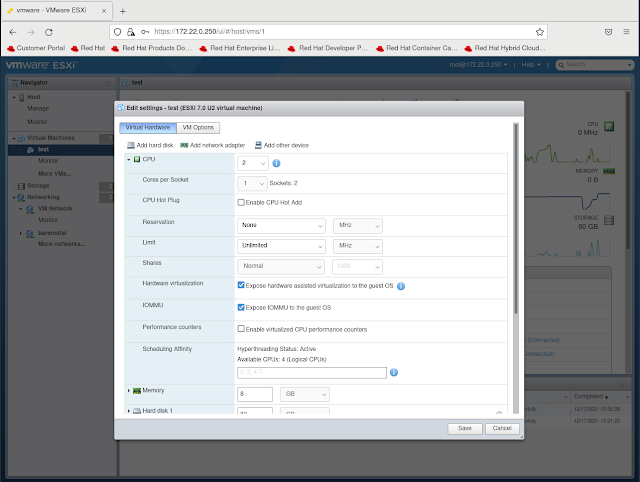640x482 pixels.
Task: Click info icon next to CPU count
Action: pos(276,163)
